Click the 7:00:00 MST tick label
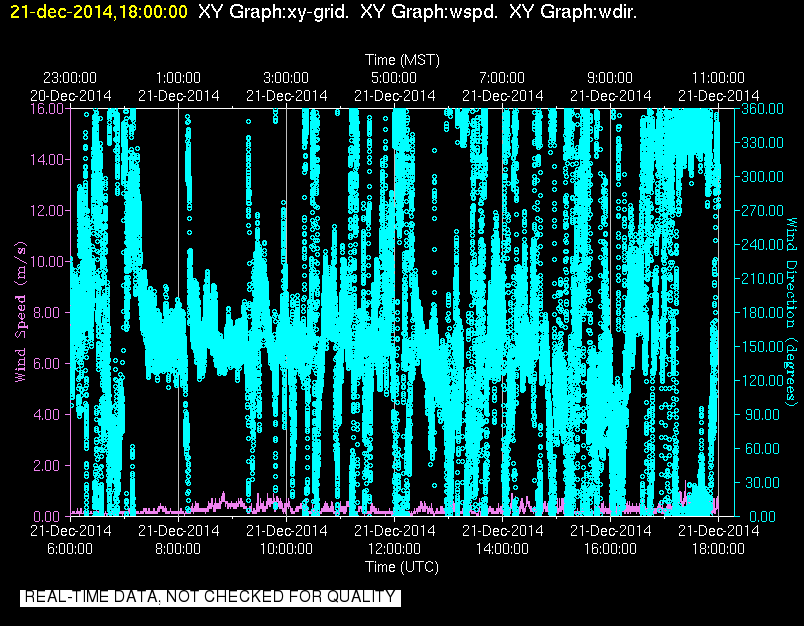Image resolution: width=804 pixels, height=626 pixels. click(x=502, y=78)
